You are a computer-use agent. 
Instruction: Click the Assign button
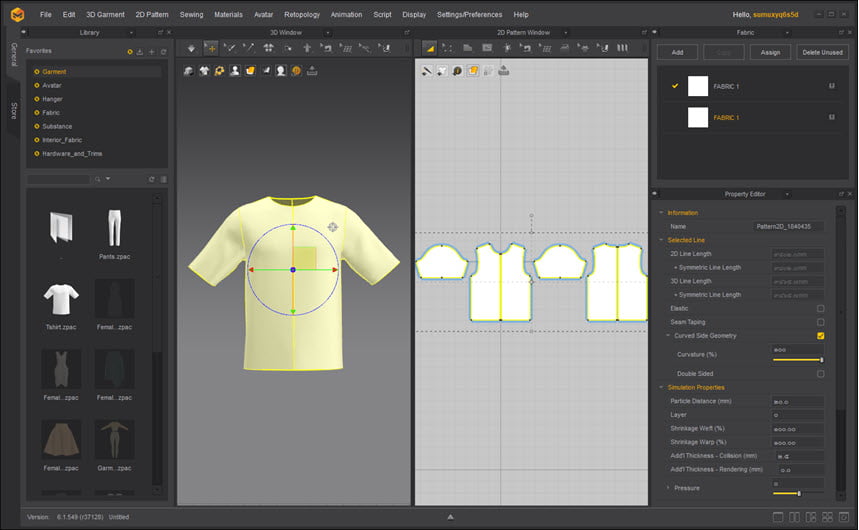tap(770, 53)
